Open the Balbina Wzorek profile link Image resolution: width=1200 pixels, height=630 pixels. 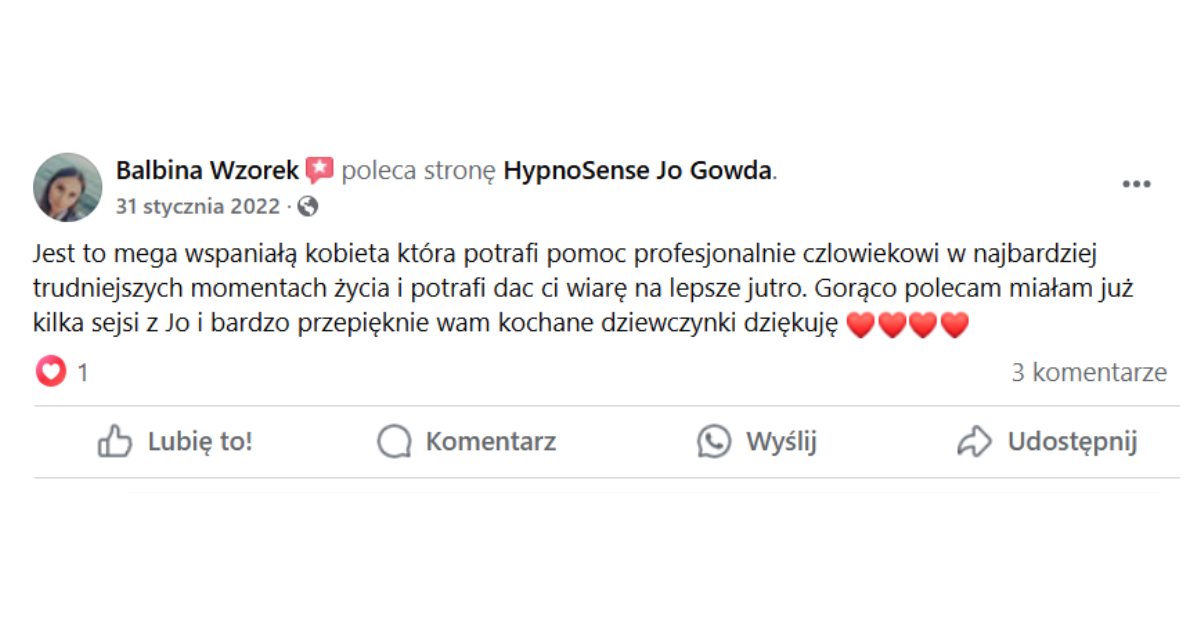click(x=207, y=171)
